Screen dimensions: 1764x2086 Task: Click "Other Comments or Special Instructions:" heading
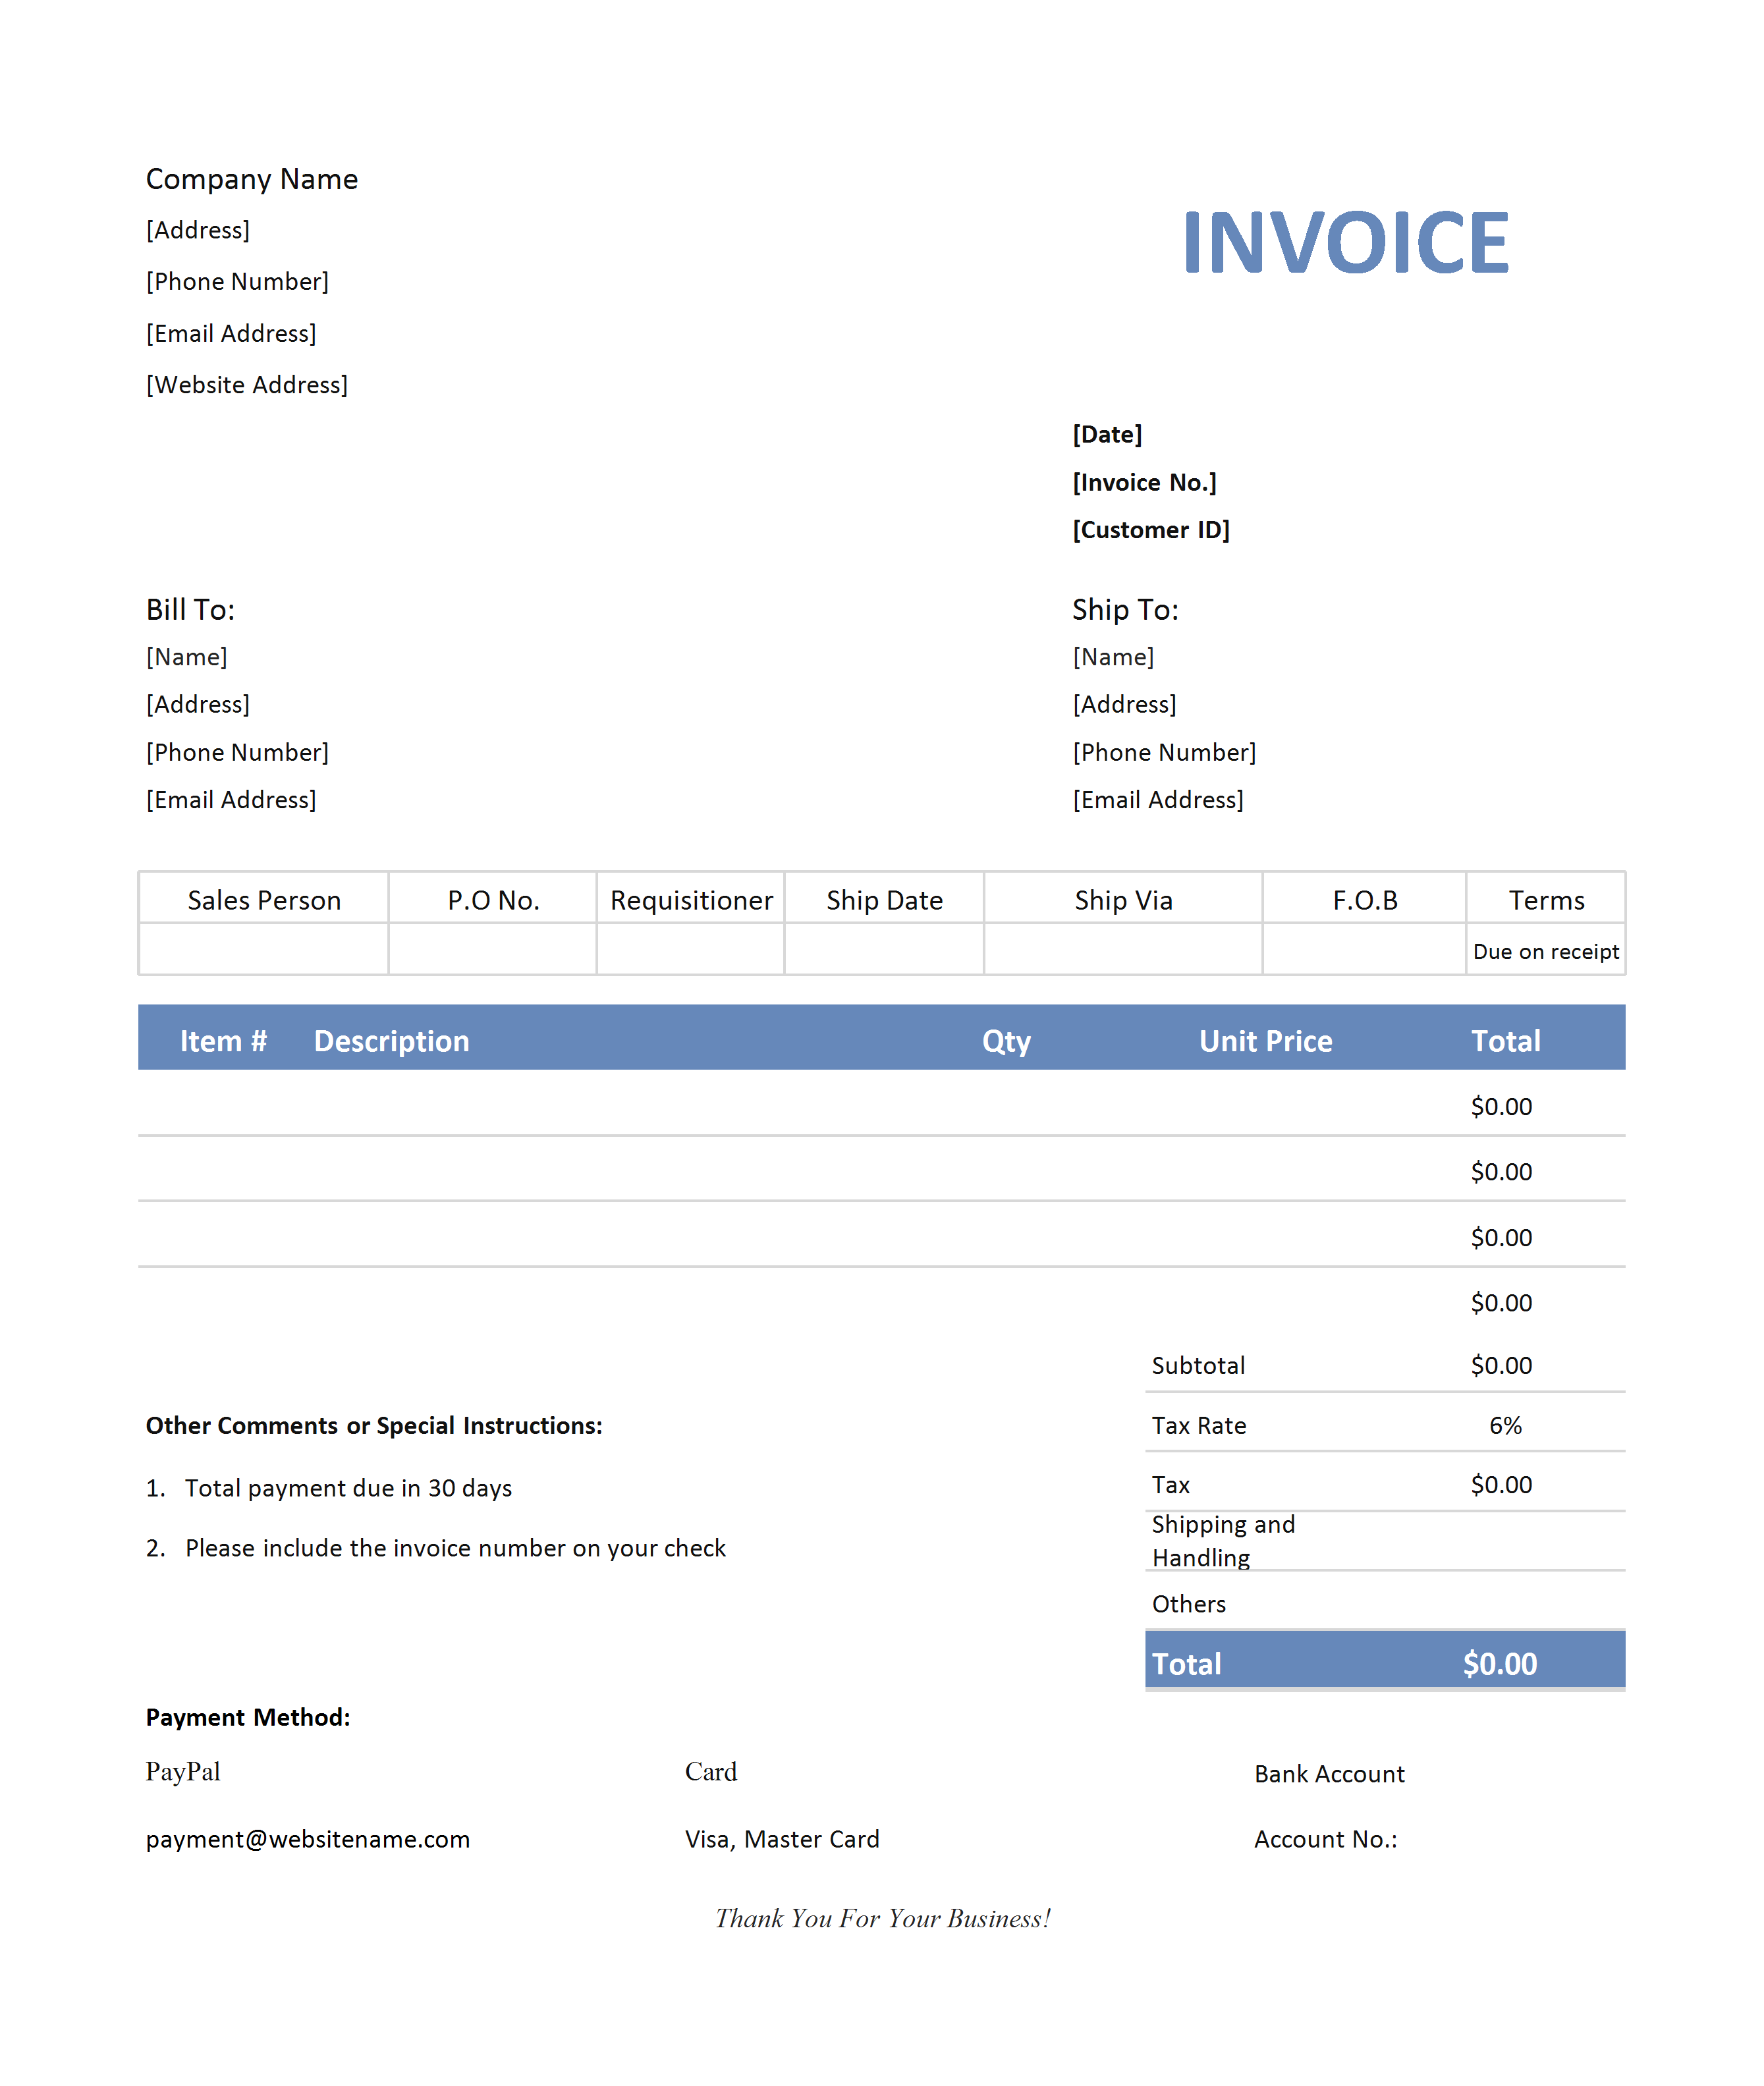pos(374,1426)
